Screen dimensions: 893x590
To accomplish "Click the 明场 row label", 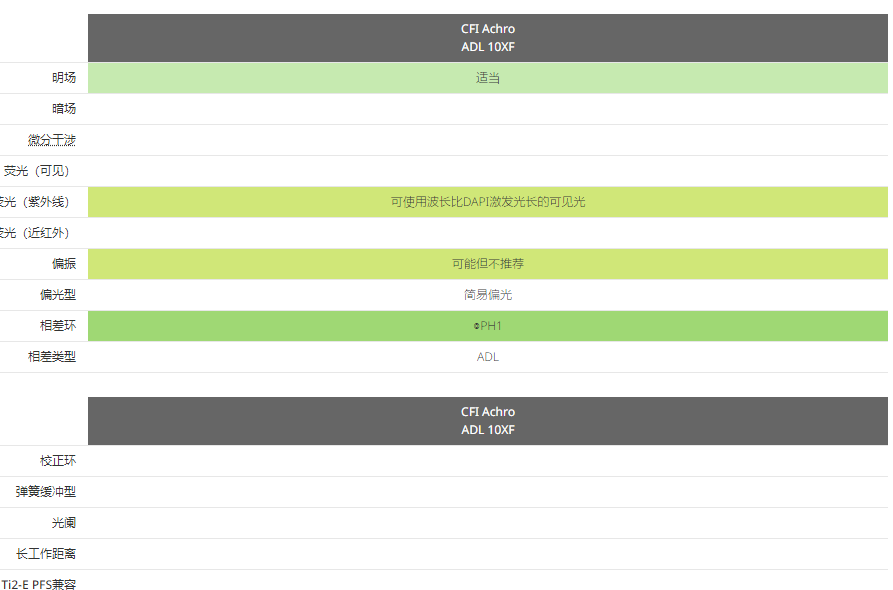I will (63, 78).
